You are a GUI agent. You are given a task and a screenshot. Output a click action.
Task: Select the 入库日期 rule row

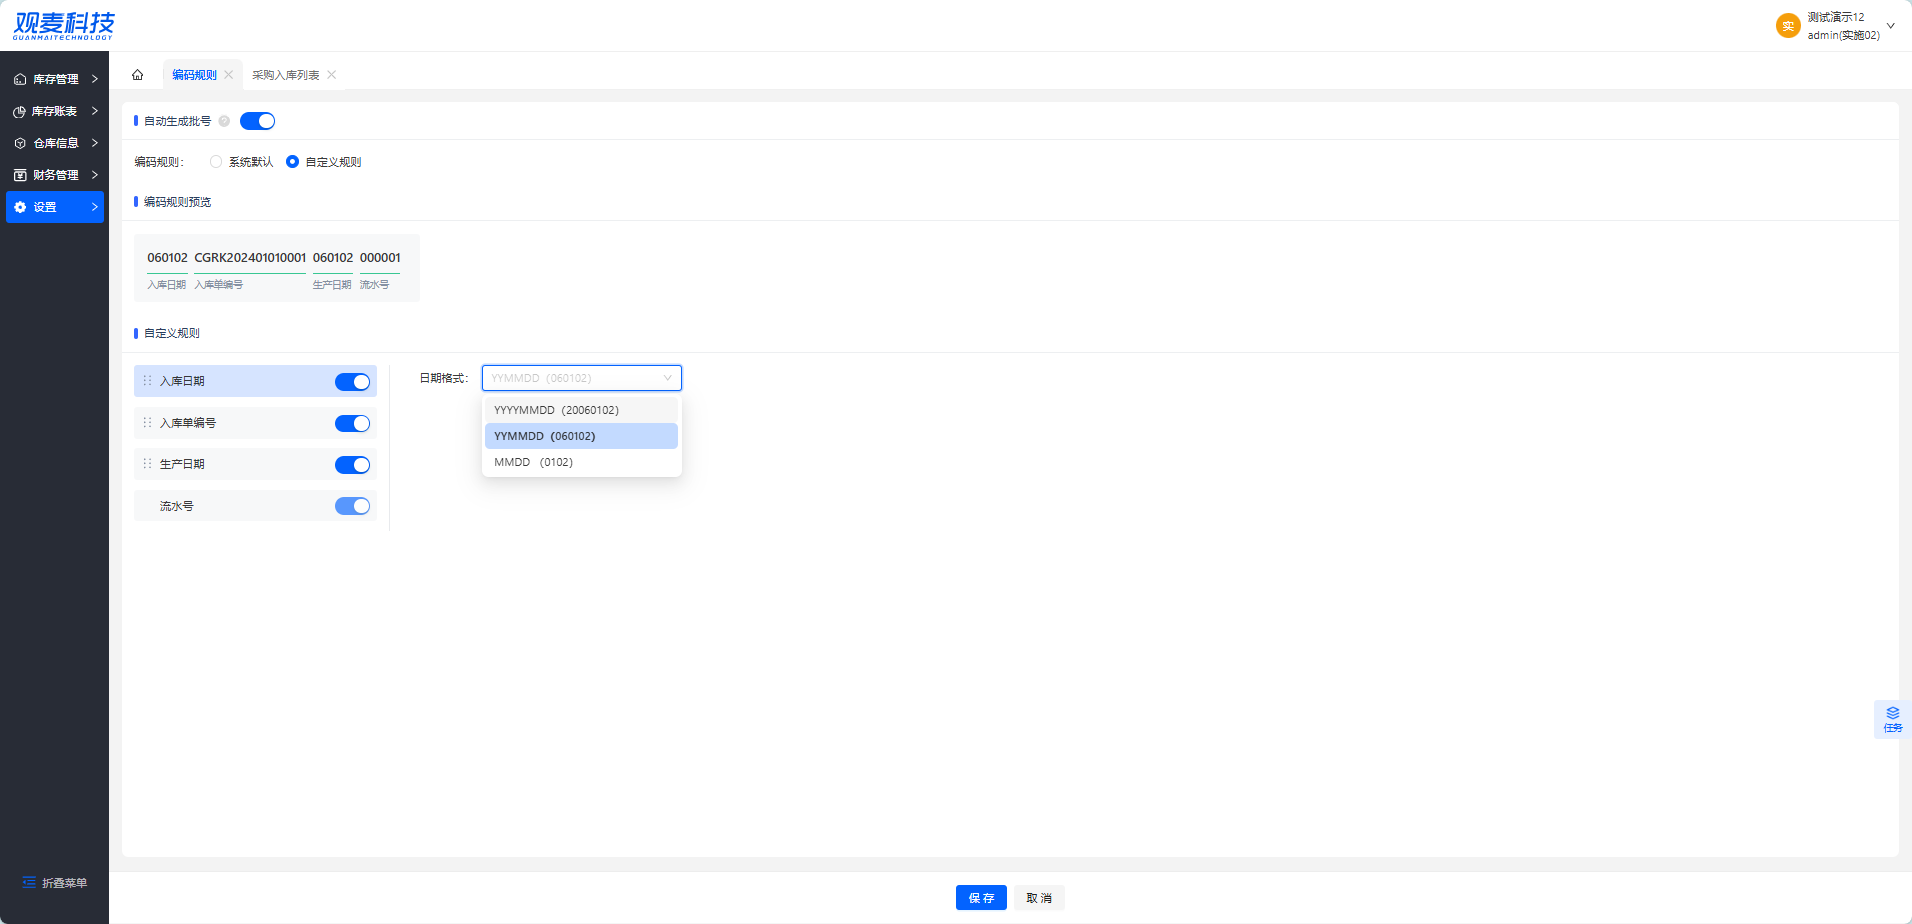pyautogui.click(x=255, y=381)
